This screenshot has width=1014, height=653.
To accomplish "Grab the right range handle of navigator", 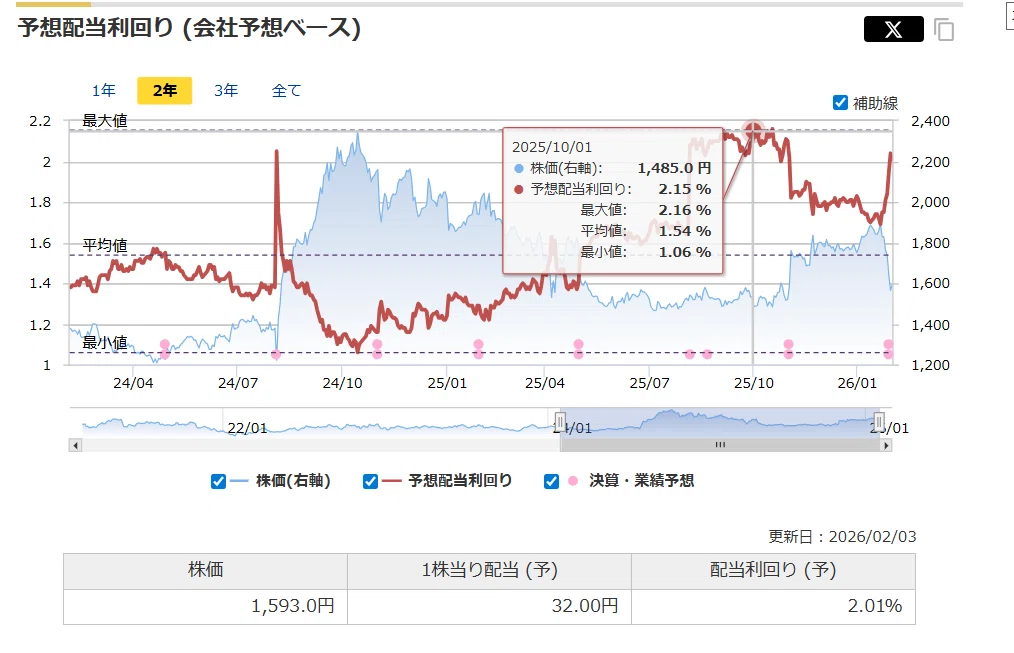I will (879, 422).
